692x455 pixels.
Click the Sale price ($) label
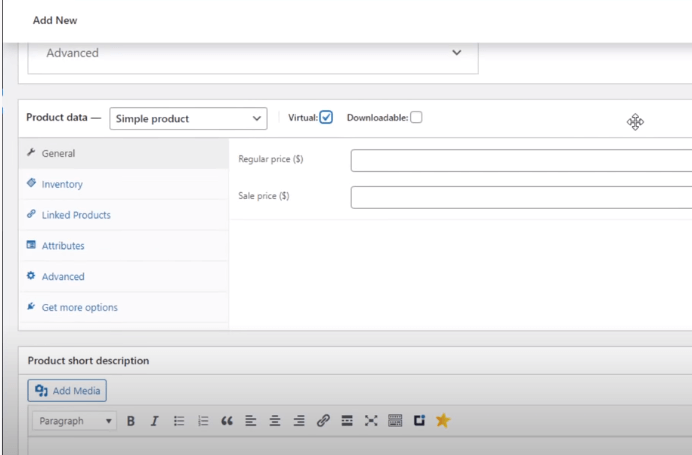263,196
